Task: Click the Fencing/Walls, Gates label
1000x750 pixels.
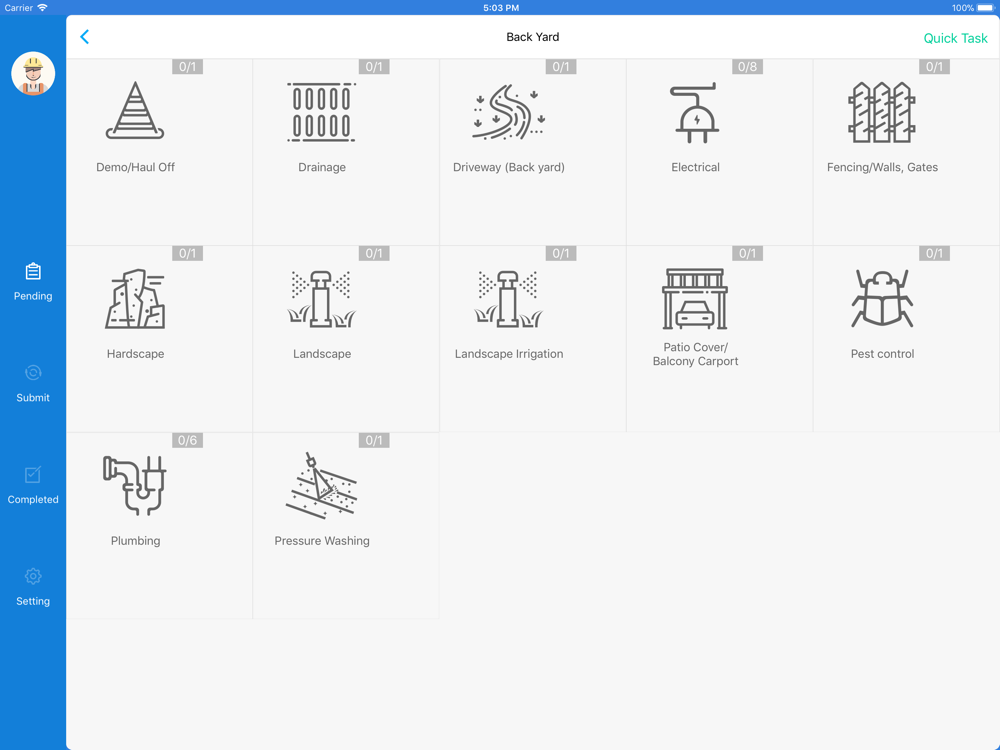Action: 882,167
